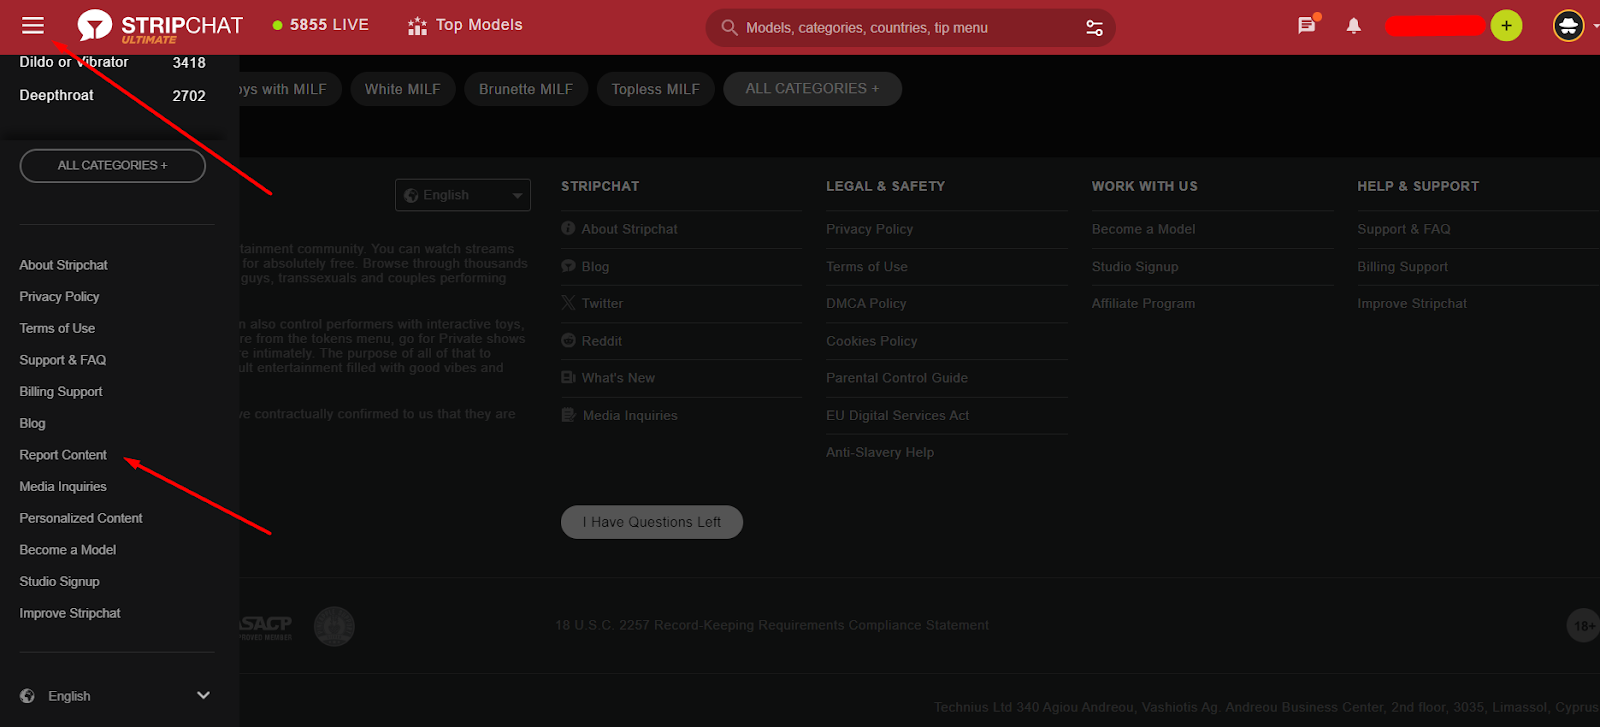Open Billing Support in sidebar
Screen dimensions: 1600x727
click(61, 392)
